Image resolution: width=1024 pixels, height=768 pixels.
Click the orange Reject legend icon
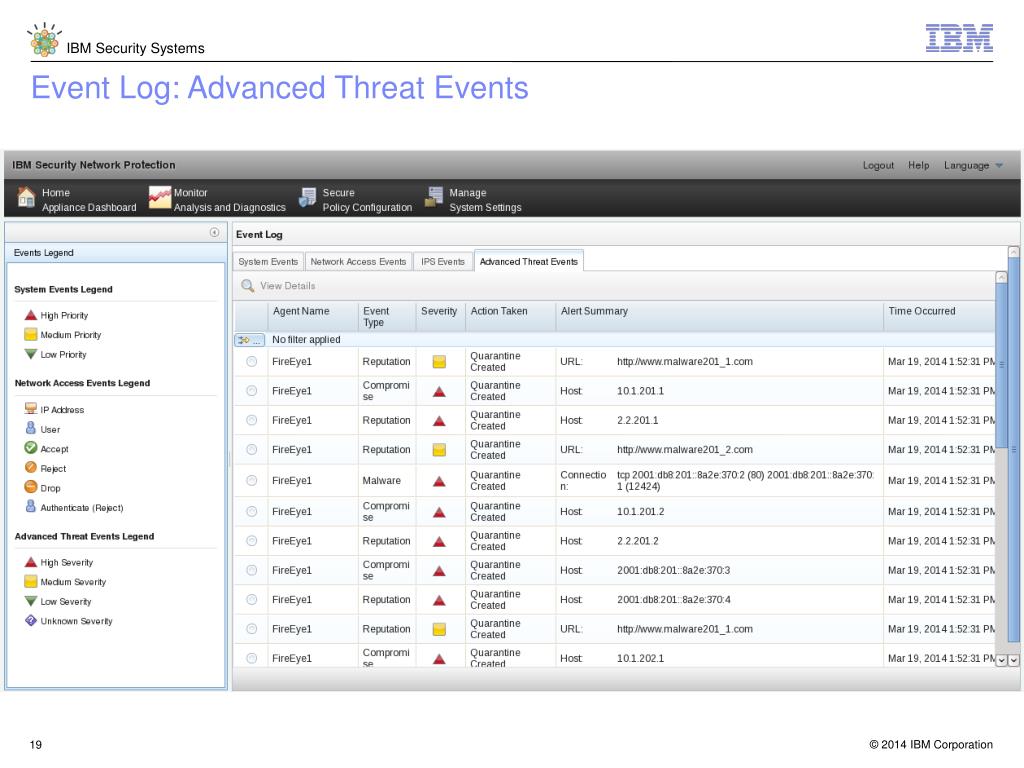coord(31,468)
